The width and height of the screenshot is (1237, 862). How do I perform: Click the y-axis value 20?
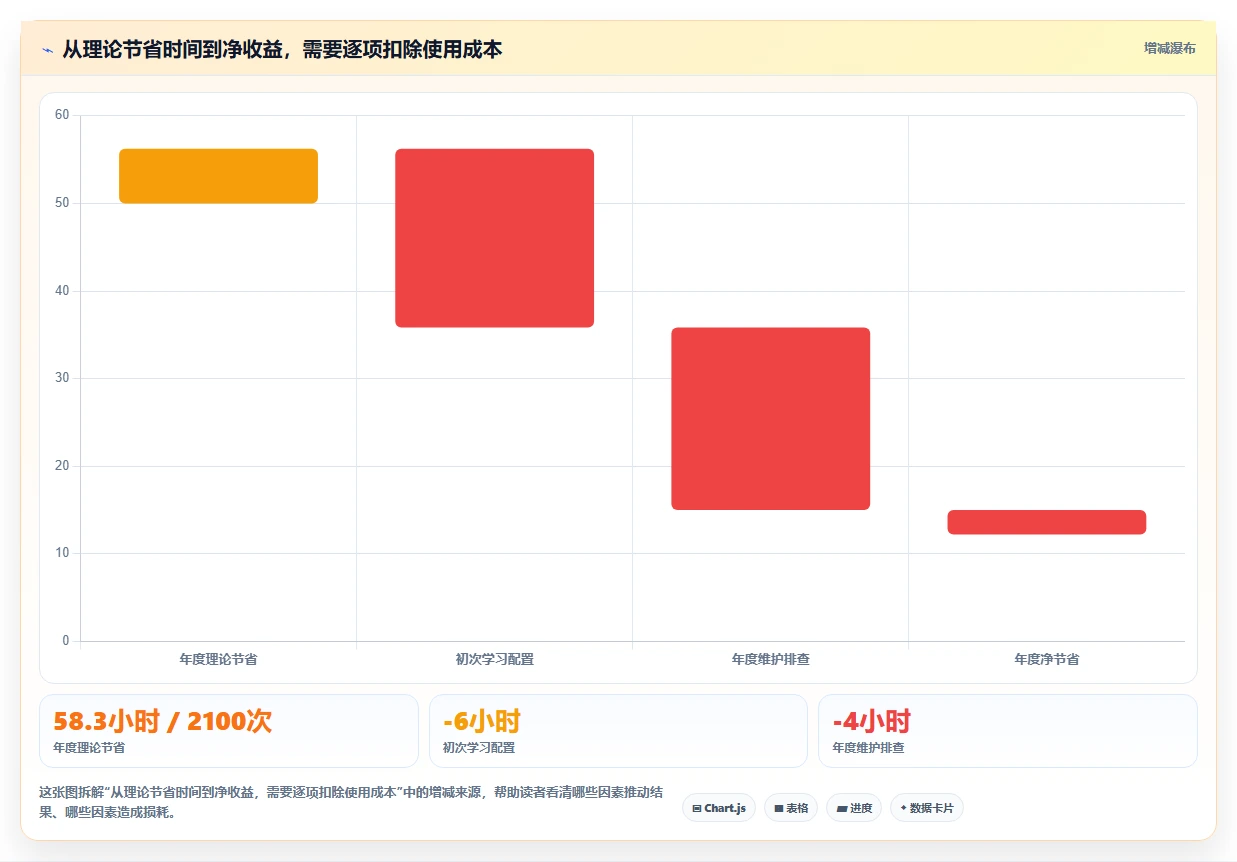[x=62, y=466]
